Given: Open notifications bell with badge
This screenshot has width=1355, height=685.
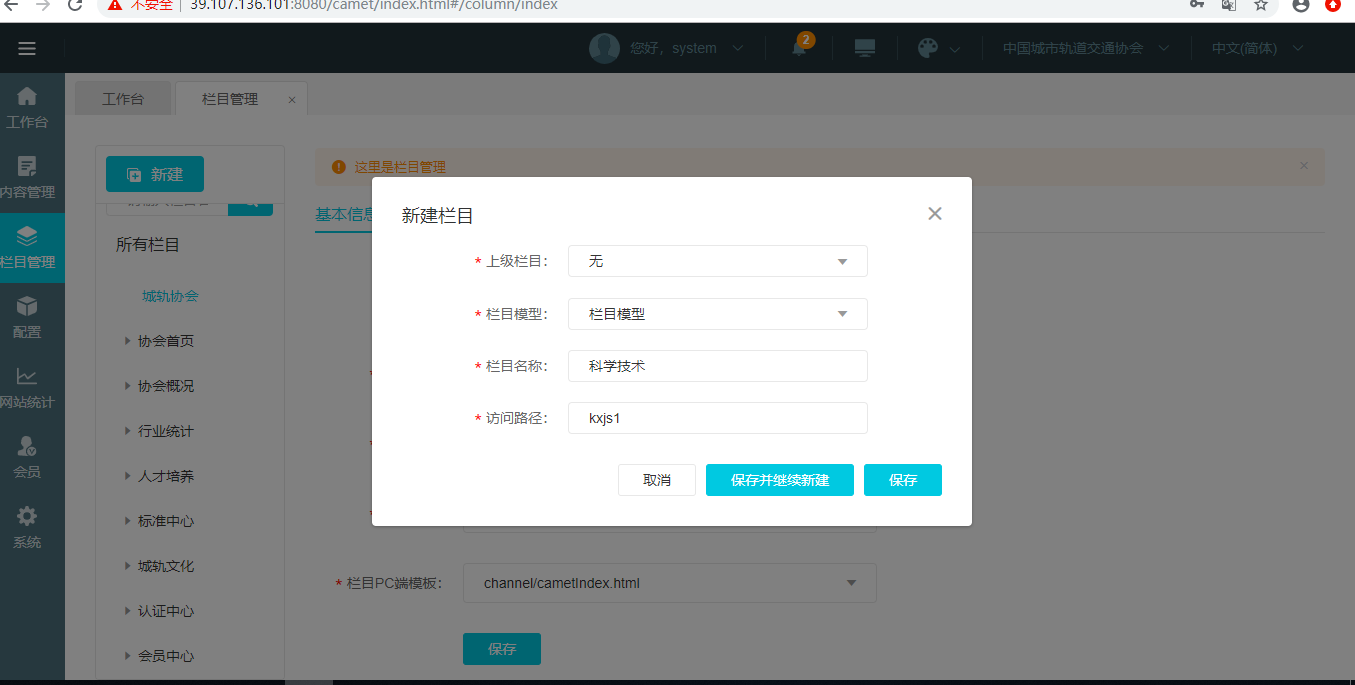Looking at the screenshot, I should coord(799,47).
